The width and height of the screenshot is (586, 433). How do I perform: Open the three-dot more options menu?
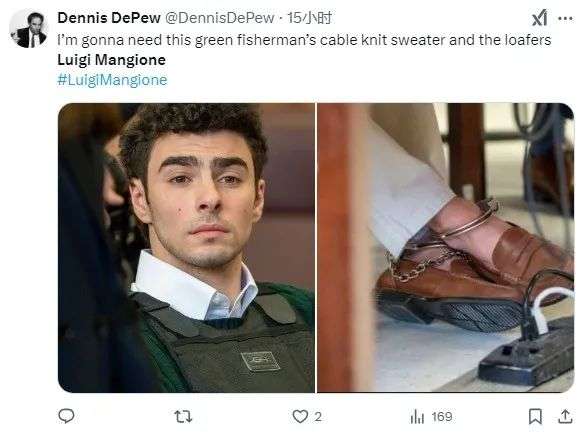click(565, 18)
